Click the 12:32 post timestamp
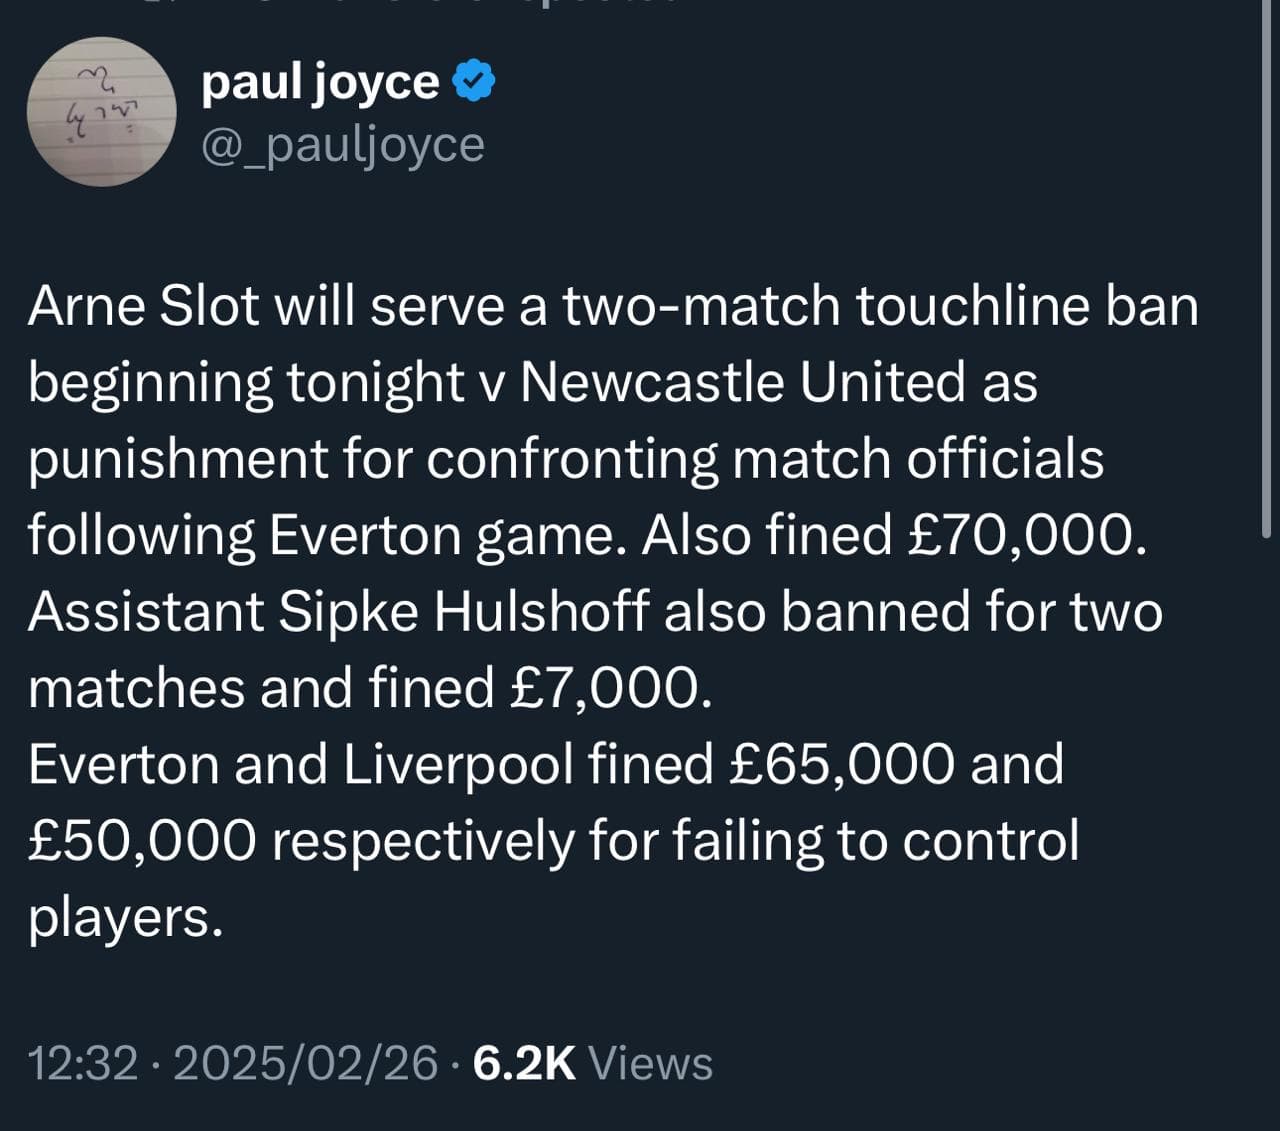The image size is (1280, 1131). coord(83,1062)
